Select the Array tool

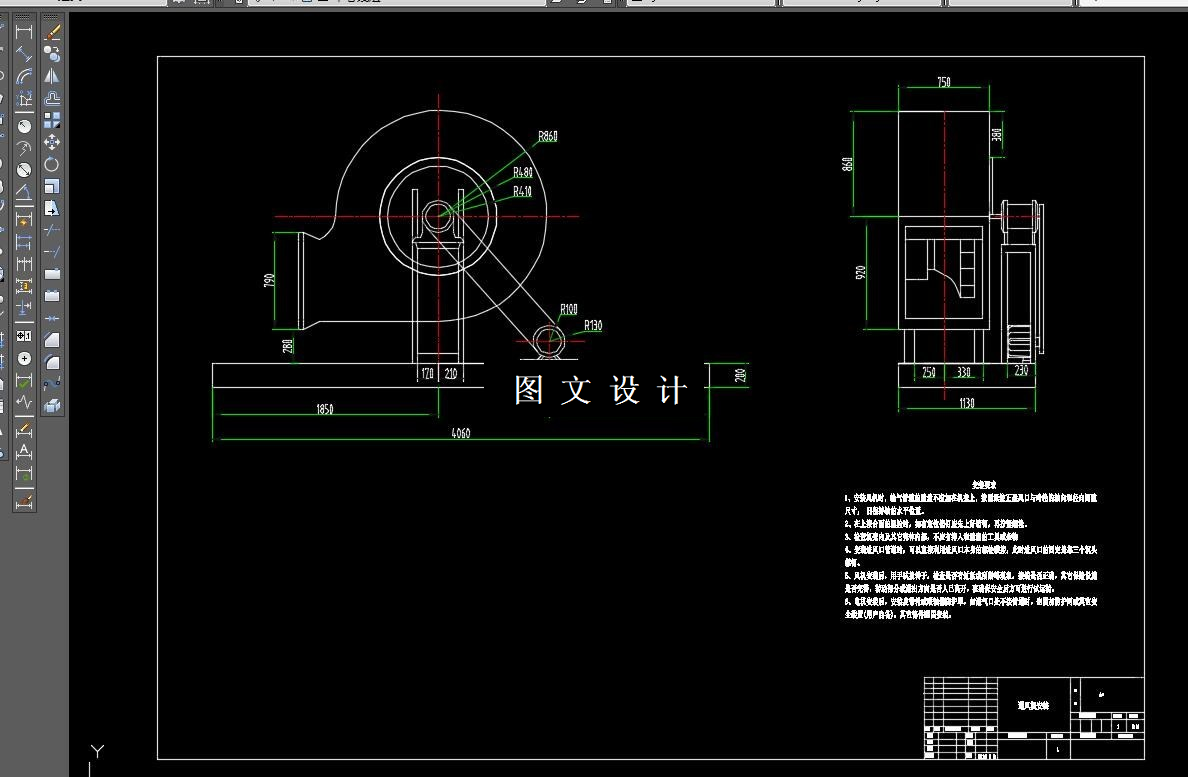coord(52,120)
